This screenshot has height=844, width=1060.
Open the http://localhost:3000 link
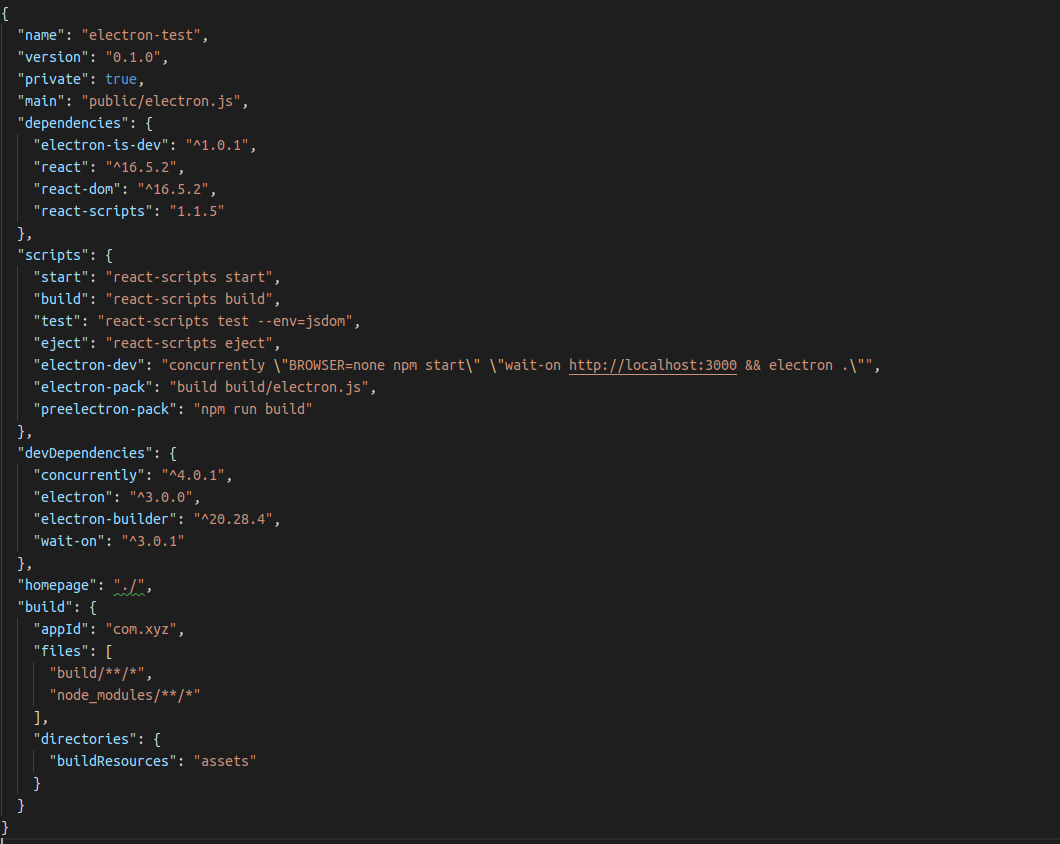(652, 364)
